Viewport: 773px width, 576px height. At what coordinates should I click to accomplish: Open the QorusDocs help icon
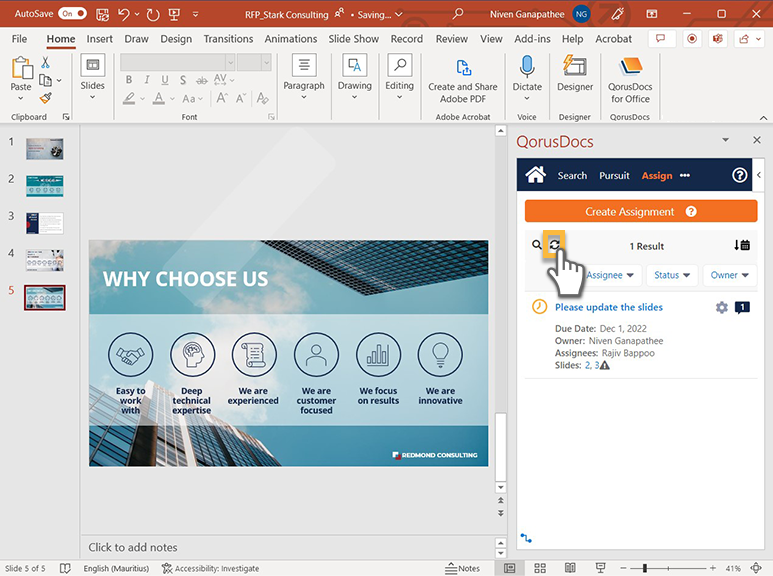[740, 175]
